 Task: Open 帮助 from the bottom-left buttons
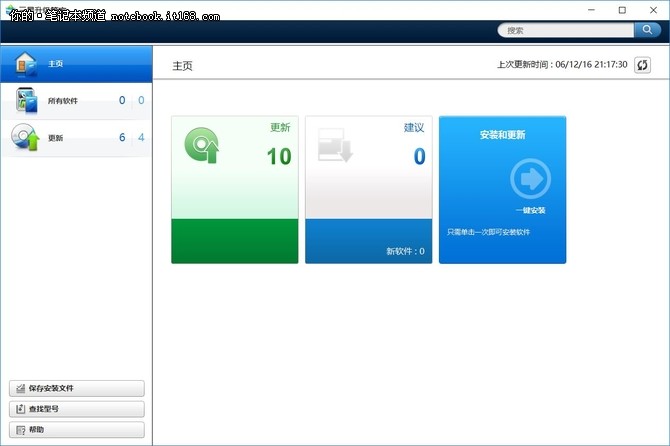tap(76, 430)
